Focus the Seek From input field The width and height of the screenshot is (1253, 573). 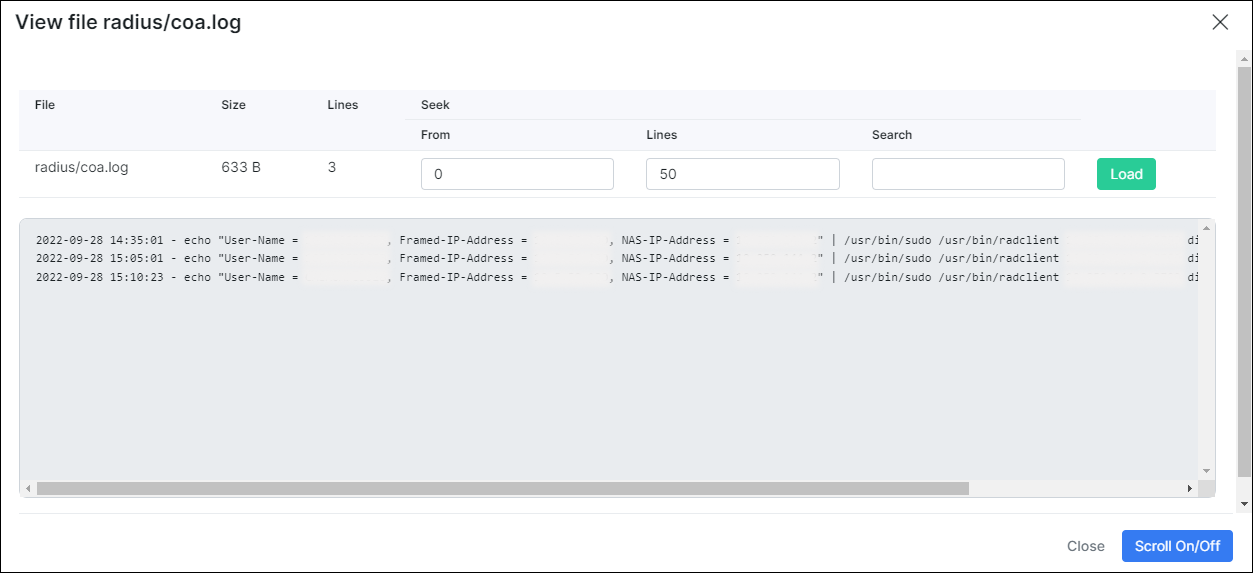(x=517, y=174)
